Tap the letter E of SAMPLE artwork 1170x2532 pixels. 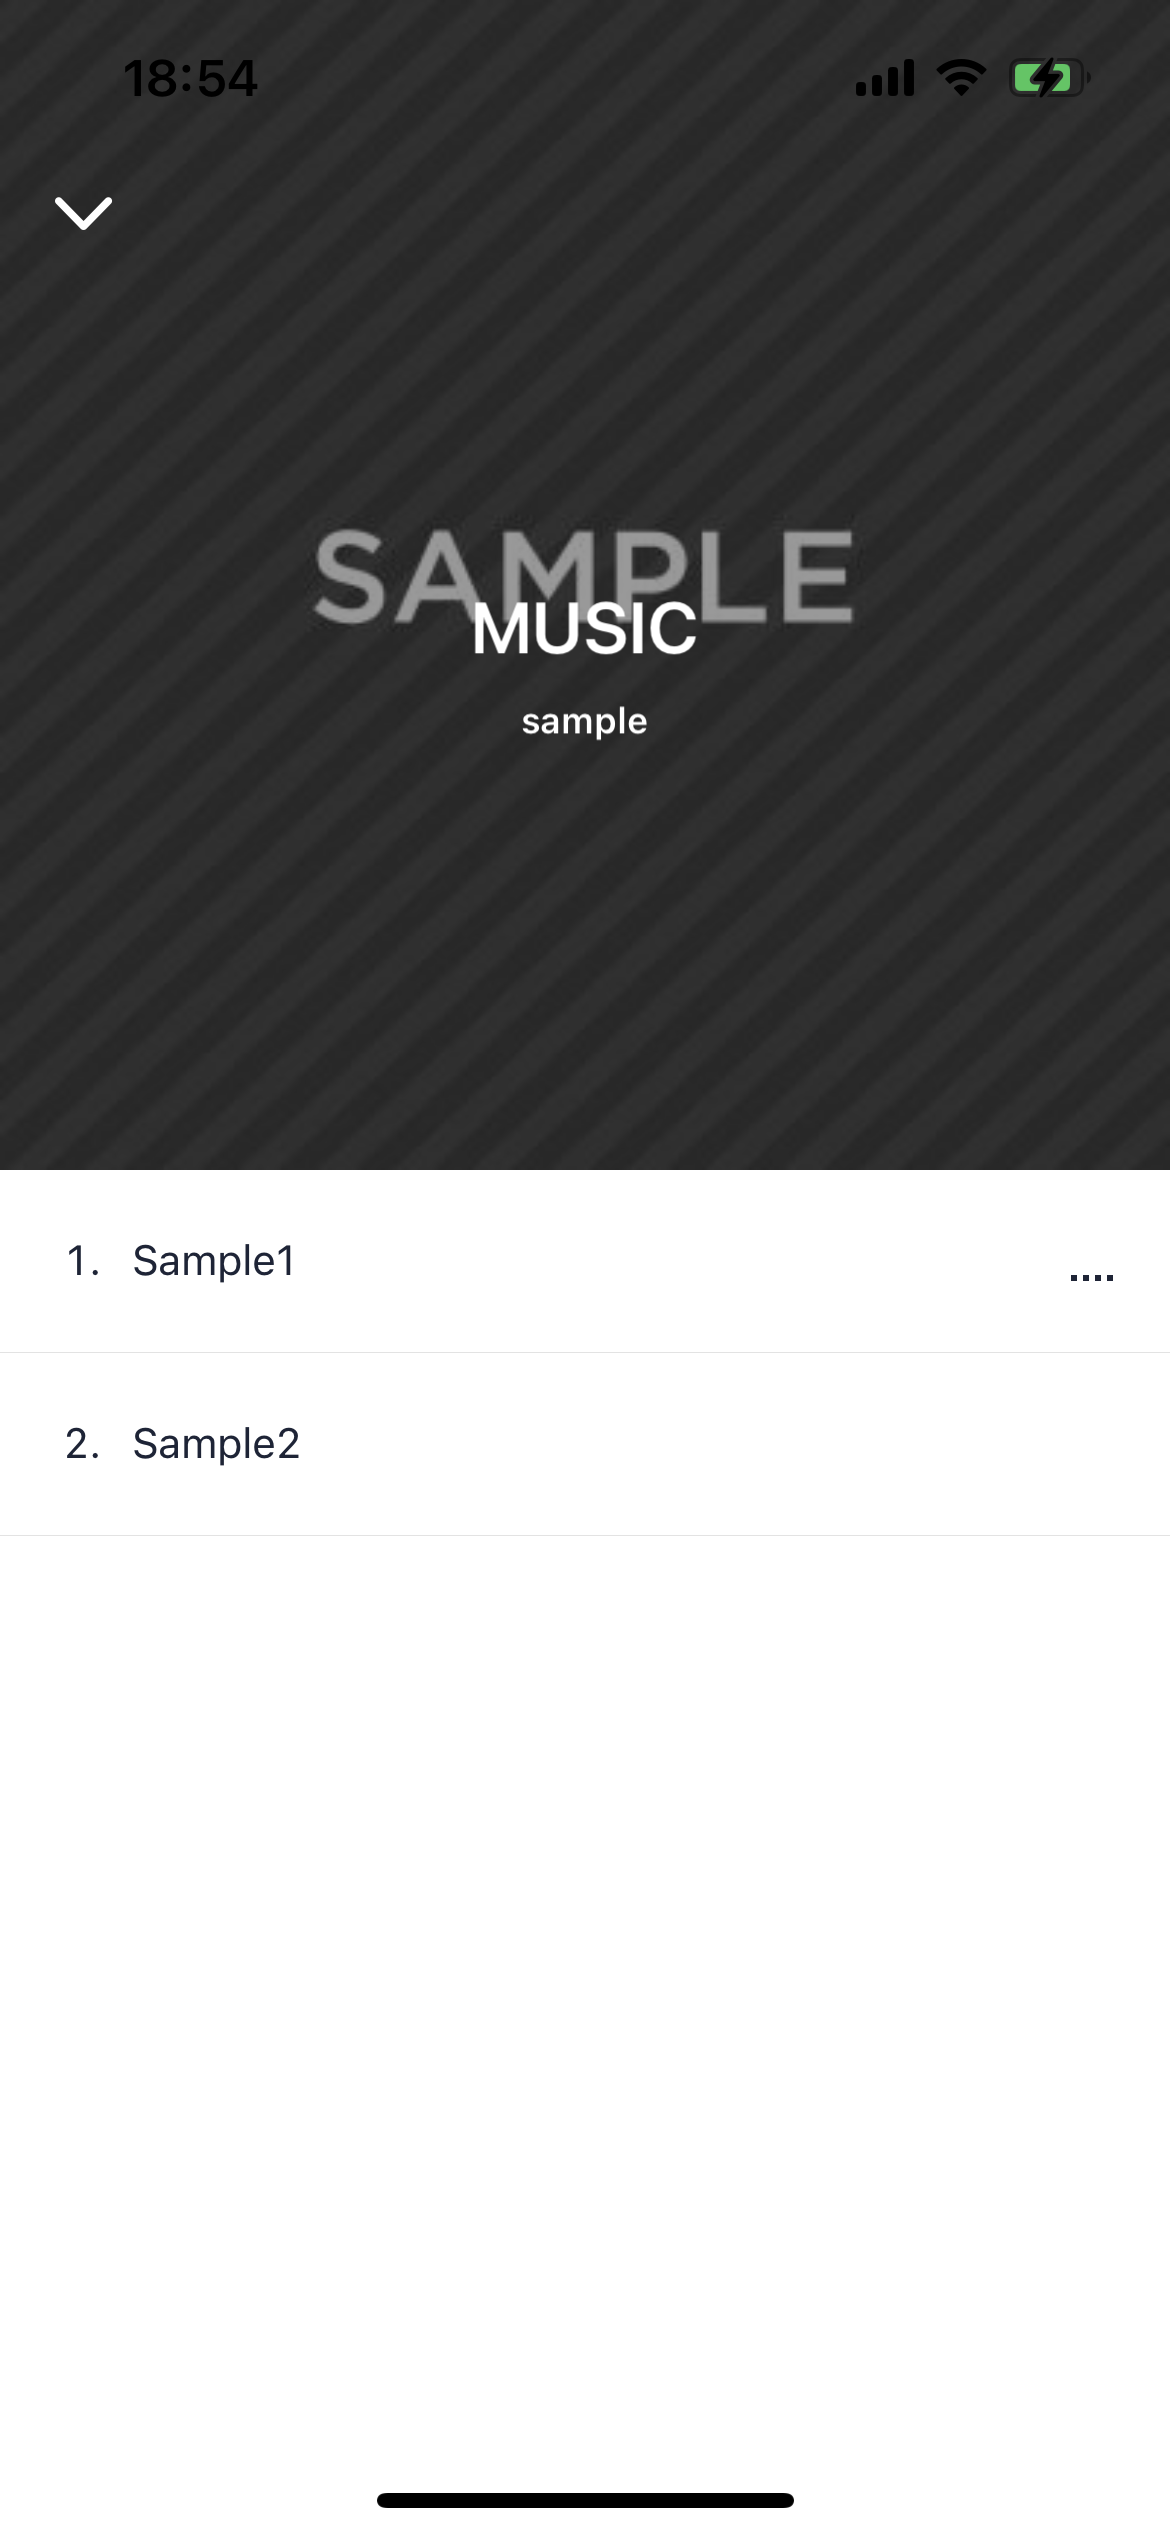[x=816, y=577]
